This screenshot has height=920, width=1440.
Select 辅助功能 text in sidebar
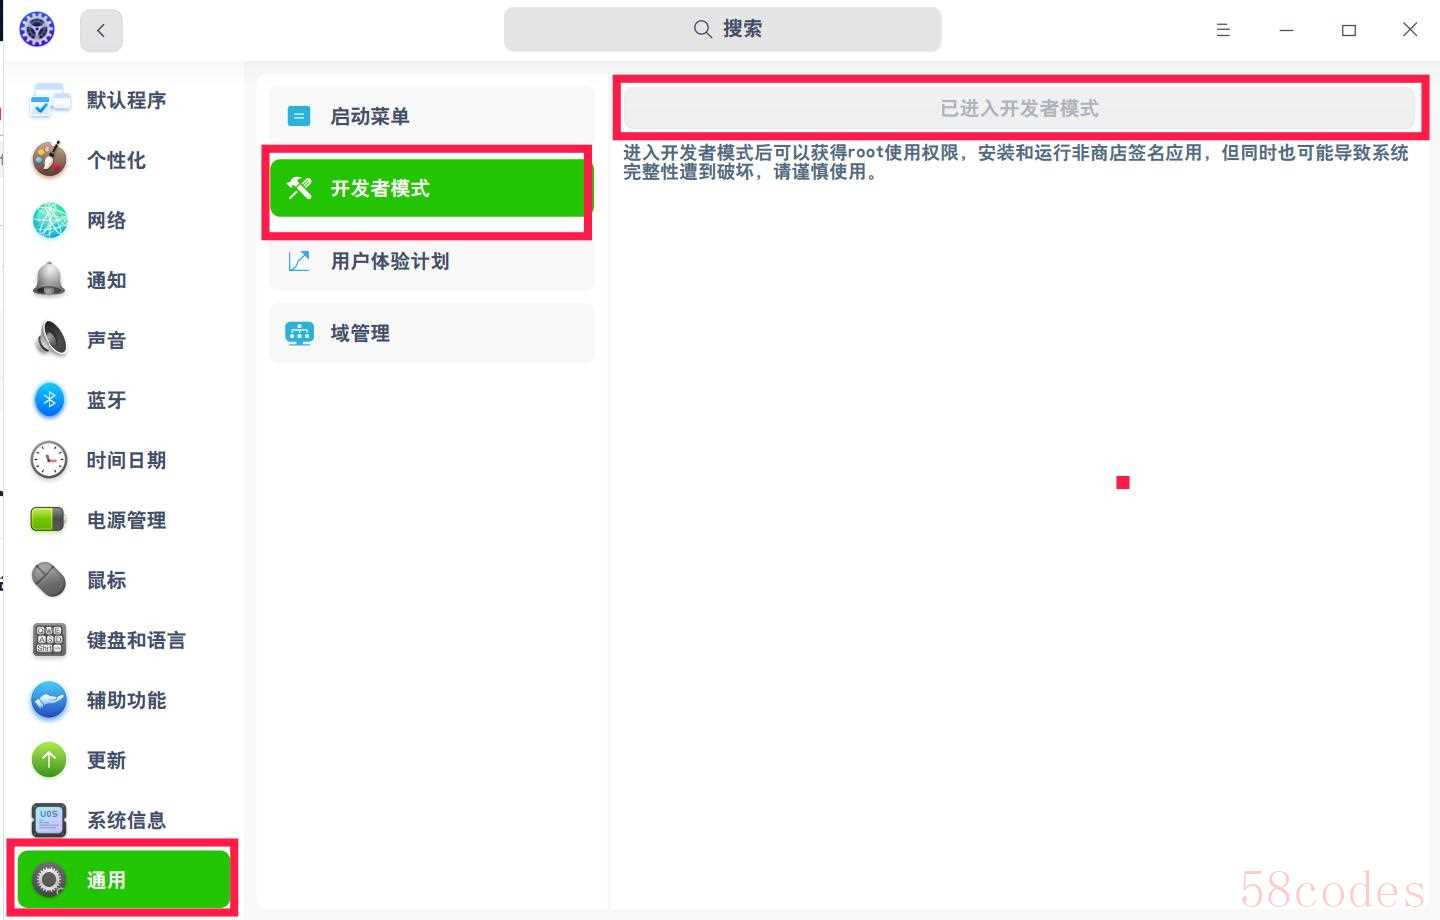[126, 700]
